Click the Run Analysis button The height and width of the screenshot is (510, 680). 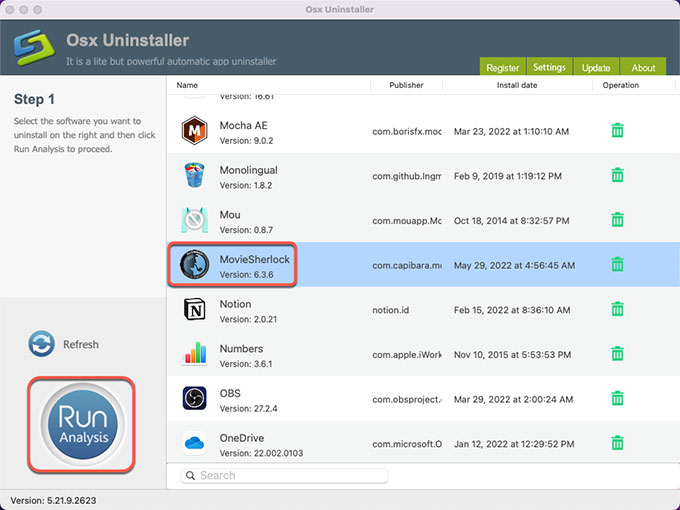82,424
